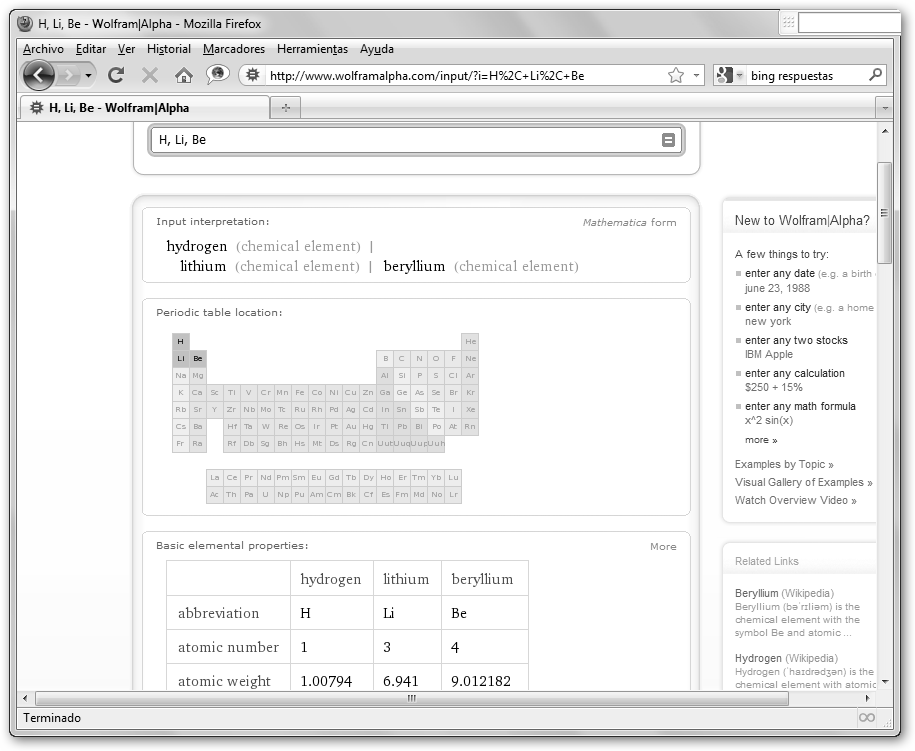This screenshot has height=751, width=915.
Task: Click the browser Back button
Action: pos(39,75)
